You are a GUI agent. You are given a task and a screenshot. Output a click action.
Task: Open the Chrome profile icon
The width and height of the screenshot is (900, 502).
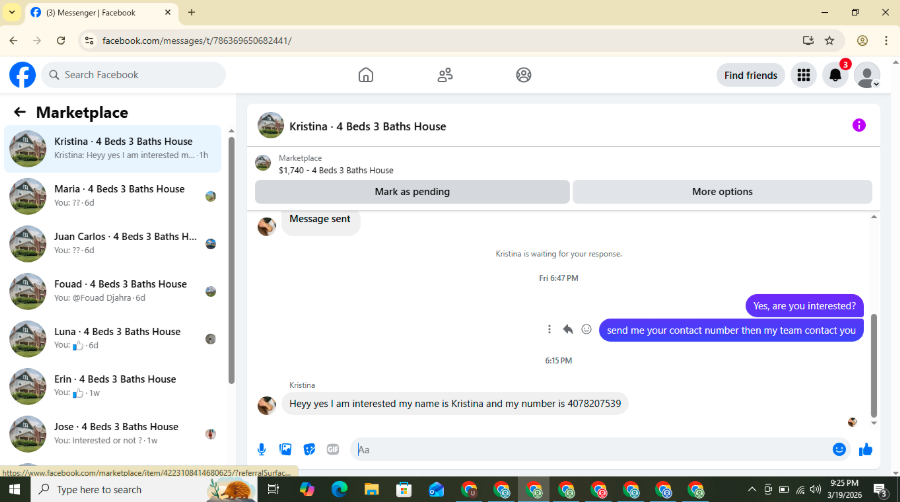click(x=862, y=41)
